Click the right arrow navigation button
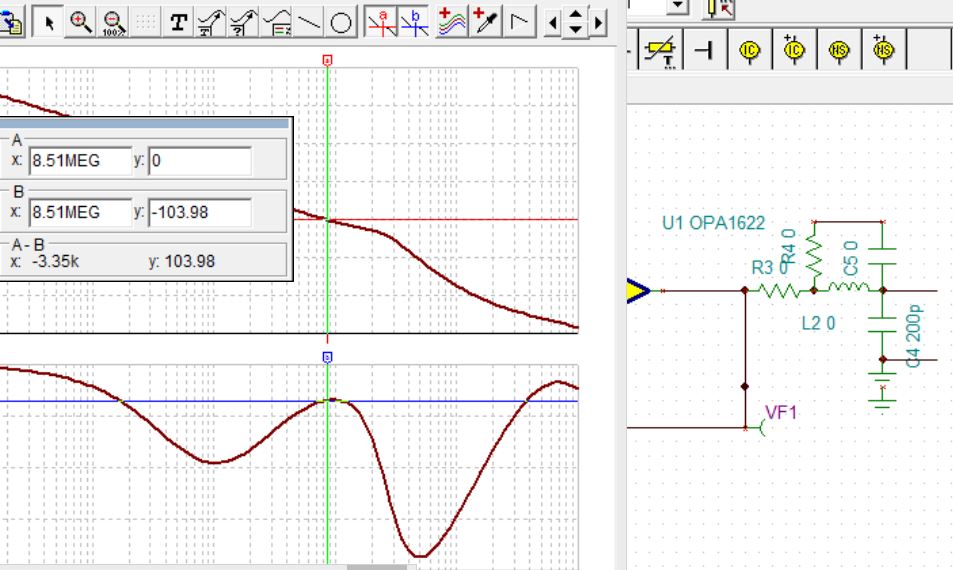The width and height of the screenshot is (953, 570). [x=599, y=23]
